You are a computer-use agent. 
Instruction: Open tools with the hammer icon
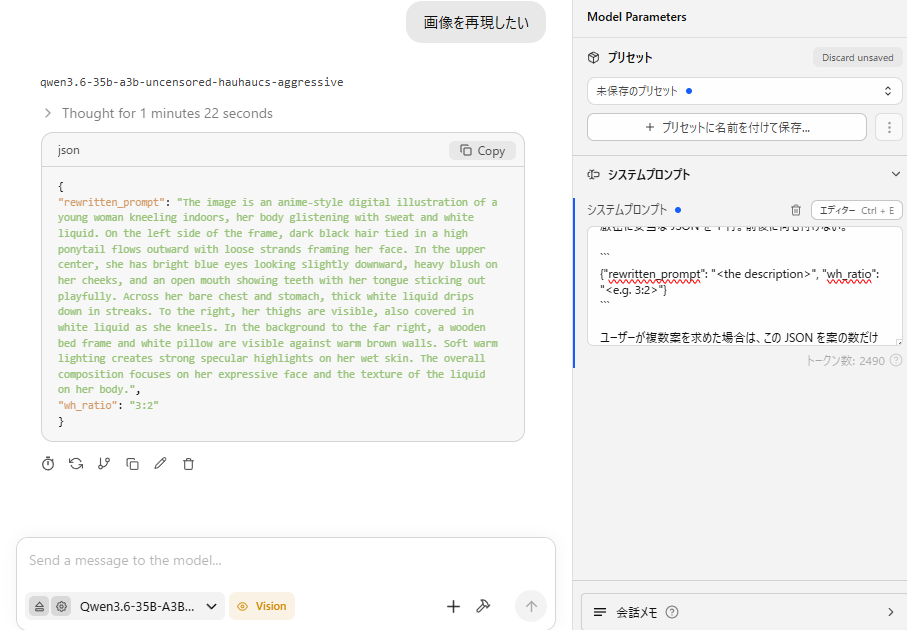483,606
